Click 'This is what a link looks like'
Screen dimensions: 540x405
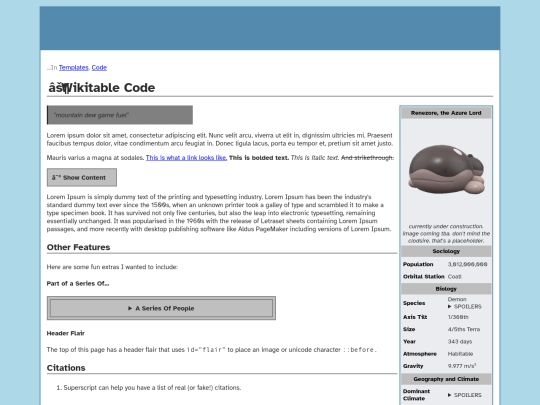point(186,158)
